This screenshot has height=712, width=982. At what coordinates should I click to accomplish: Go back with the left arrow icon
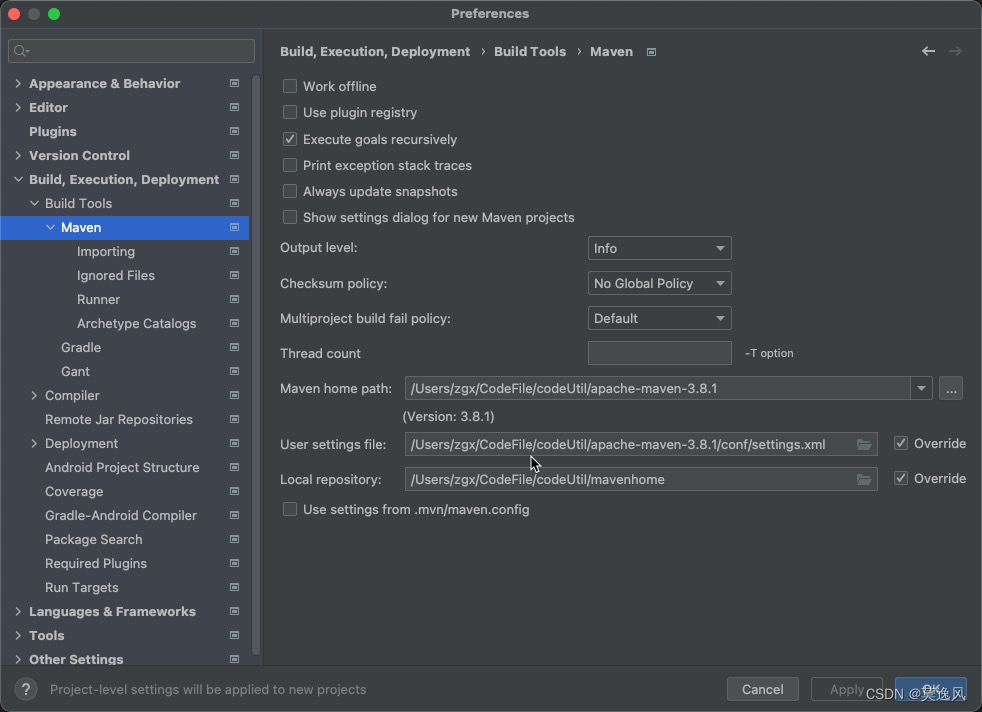click(928, 51)
